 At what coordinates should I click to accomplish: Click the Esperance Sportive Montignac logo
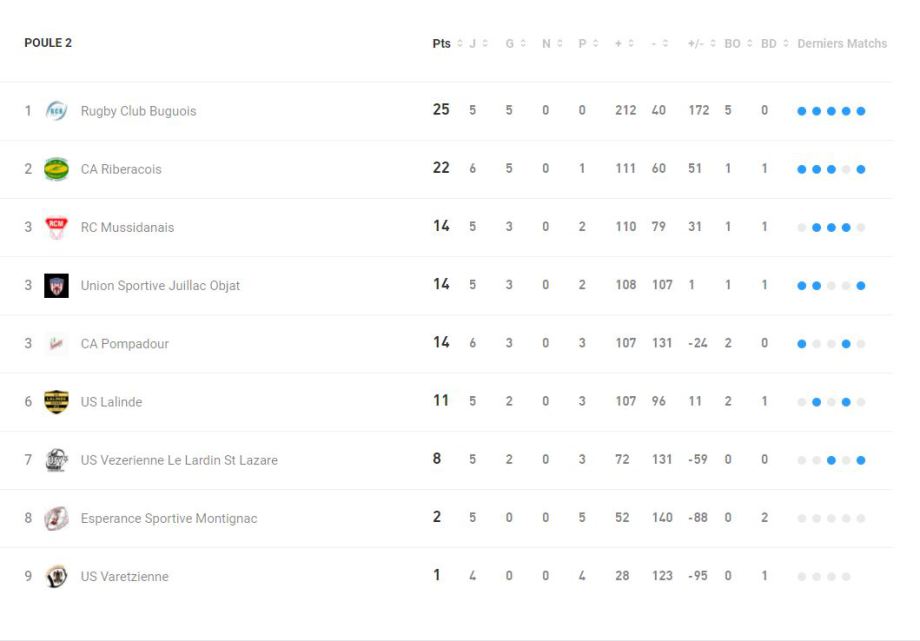tap(57, 518)
